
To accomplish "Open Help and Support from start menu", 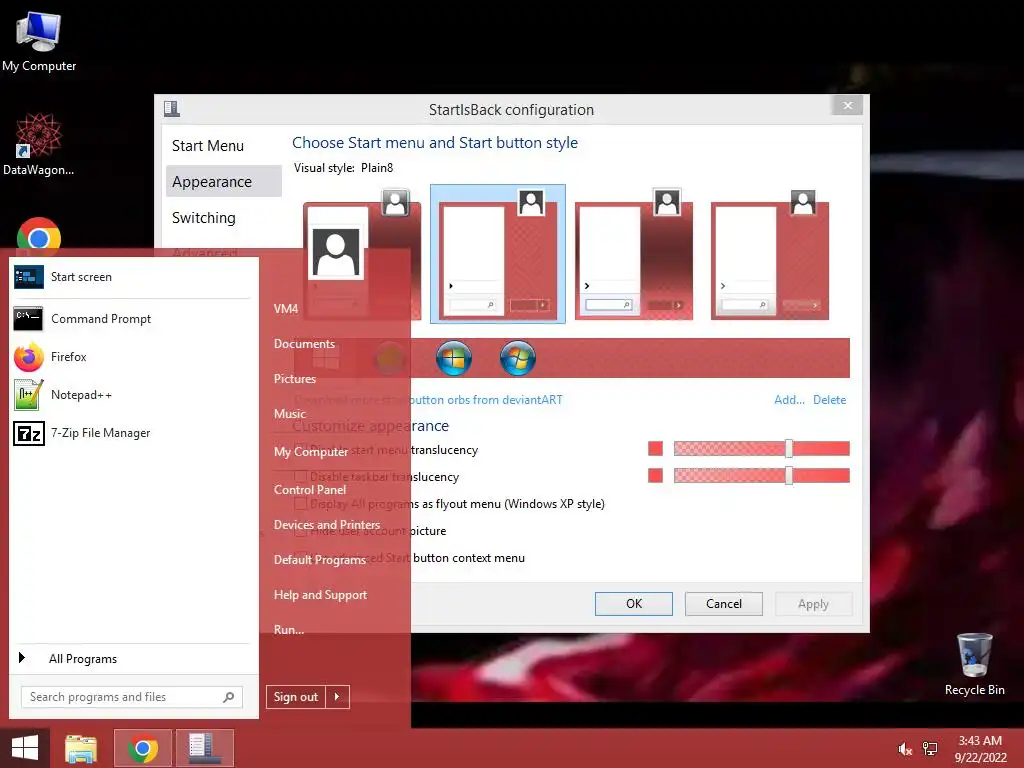I will (320, 595).
